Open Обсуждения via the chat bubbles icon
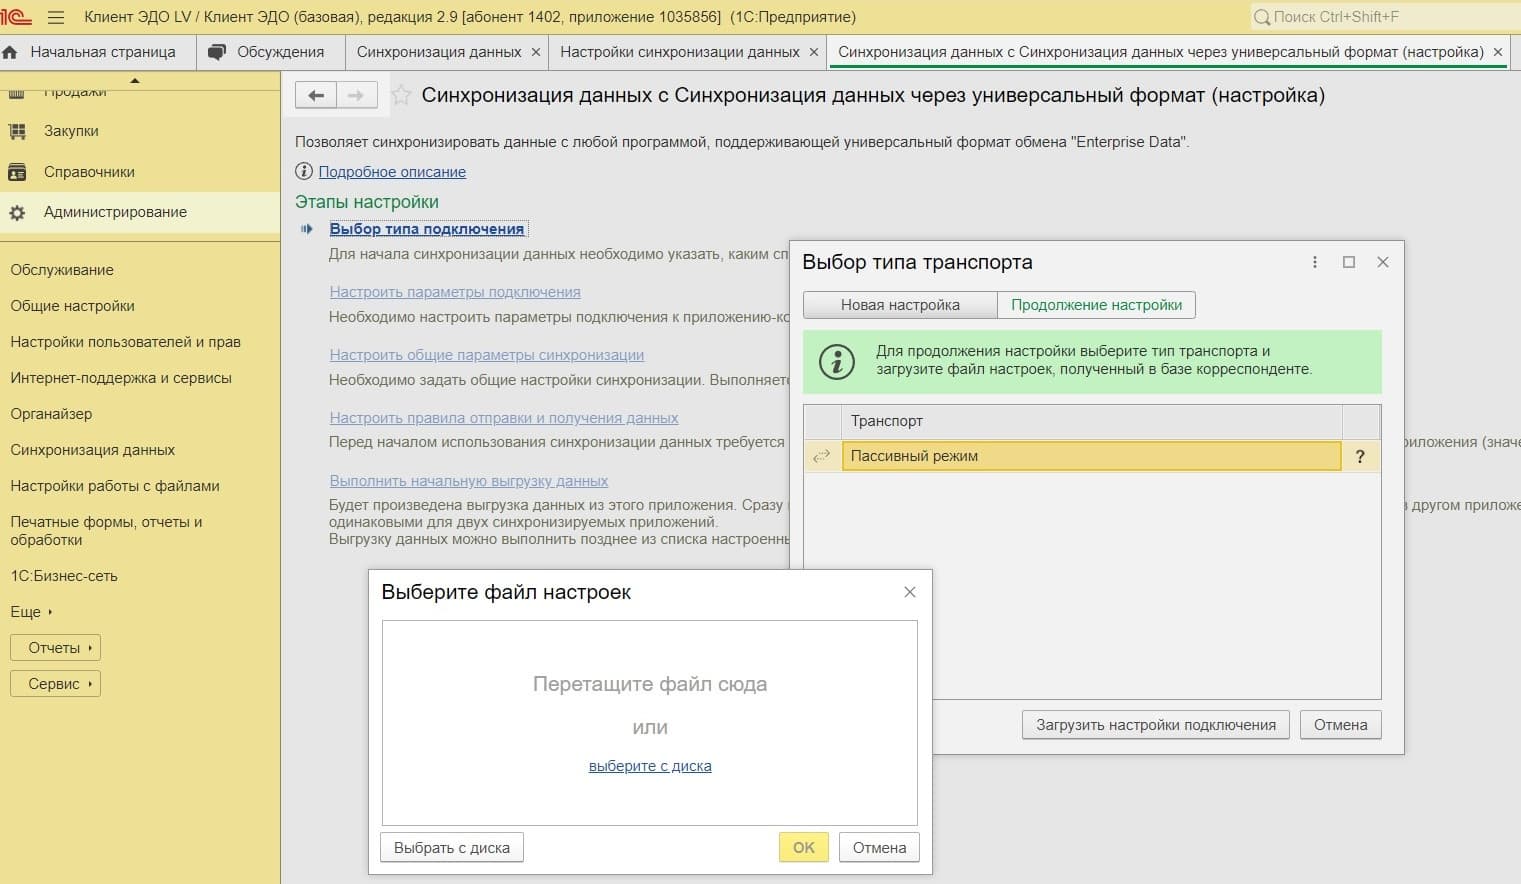 [218, 51]
